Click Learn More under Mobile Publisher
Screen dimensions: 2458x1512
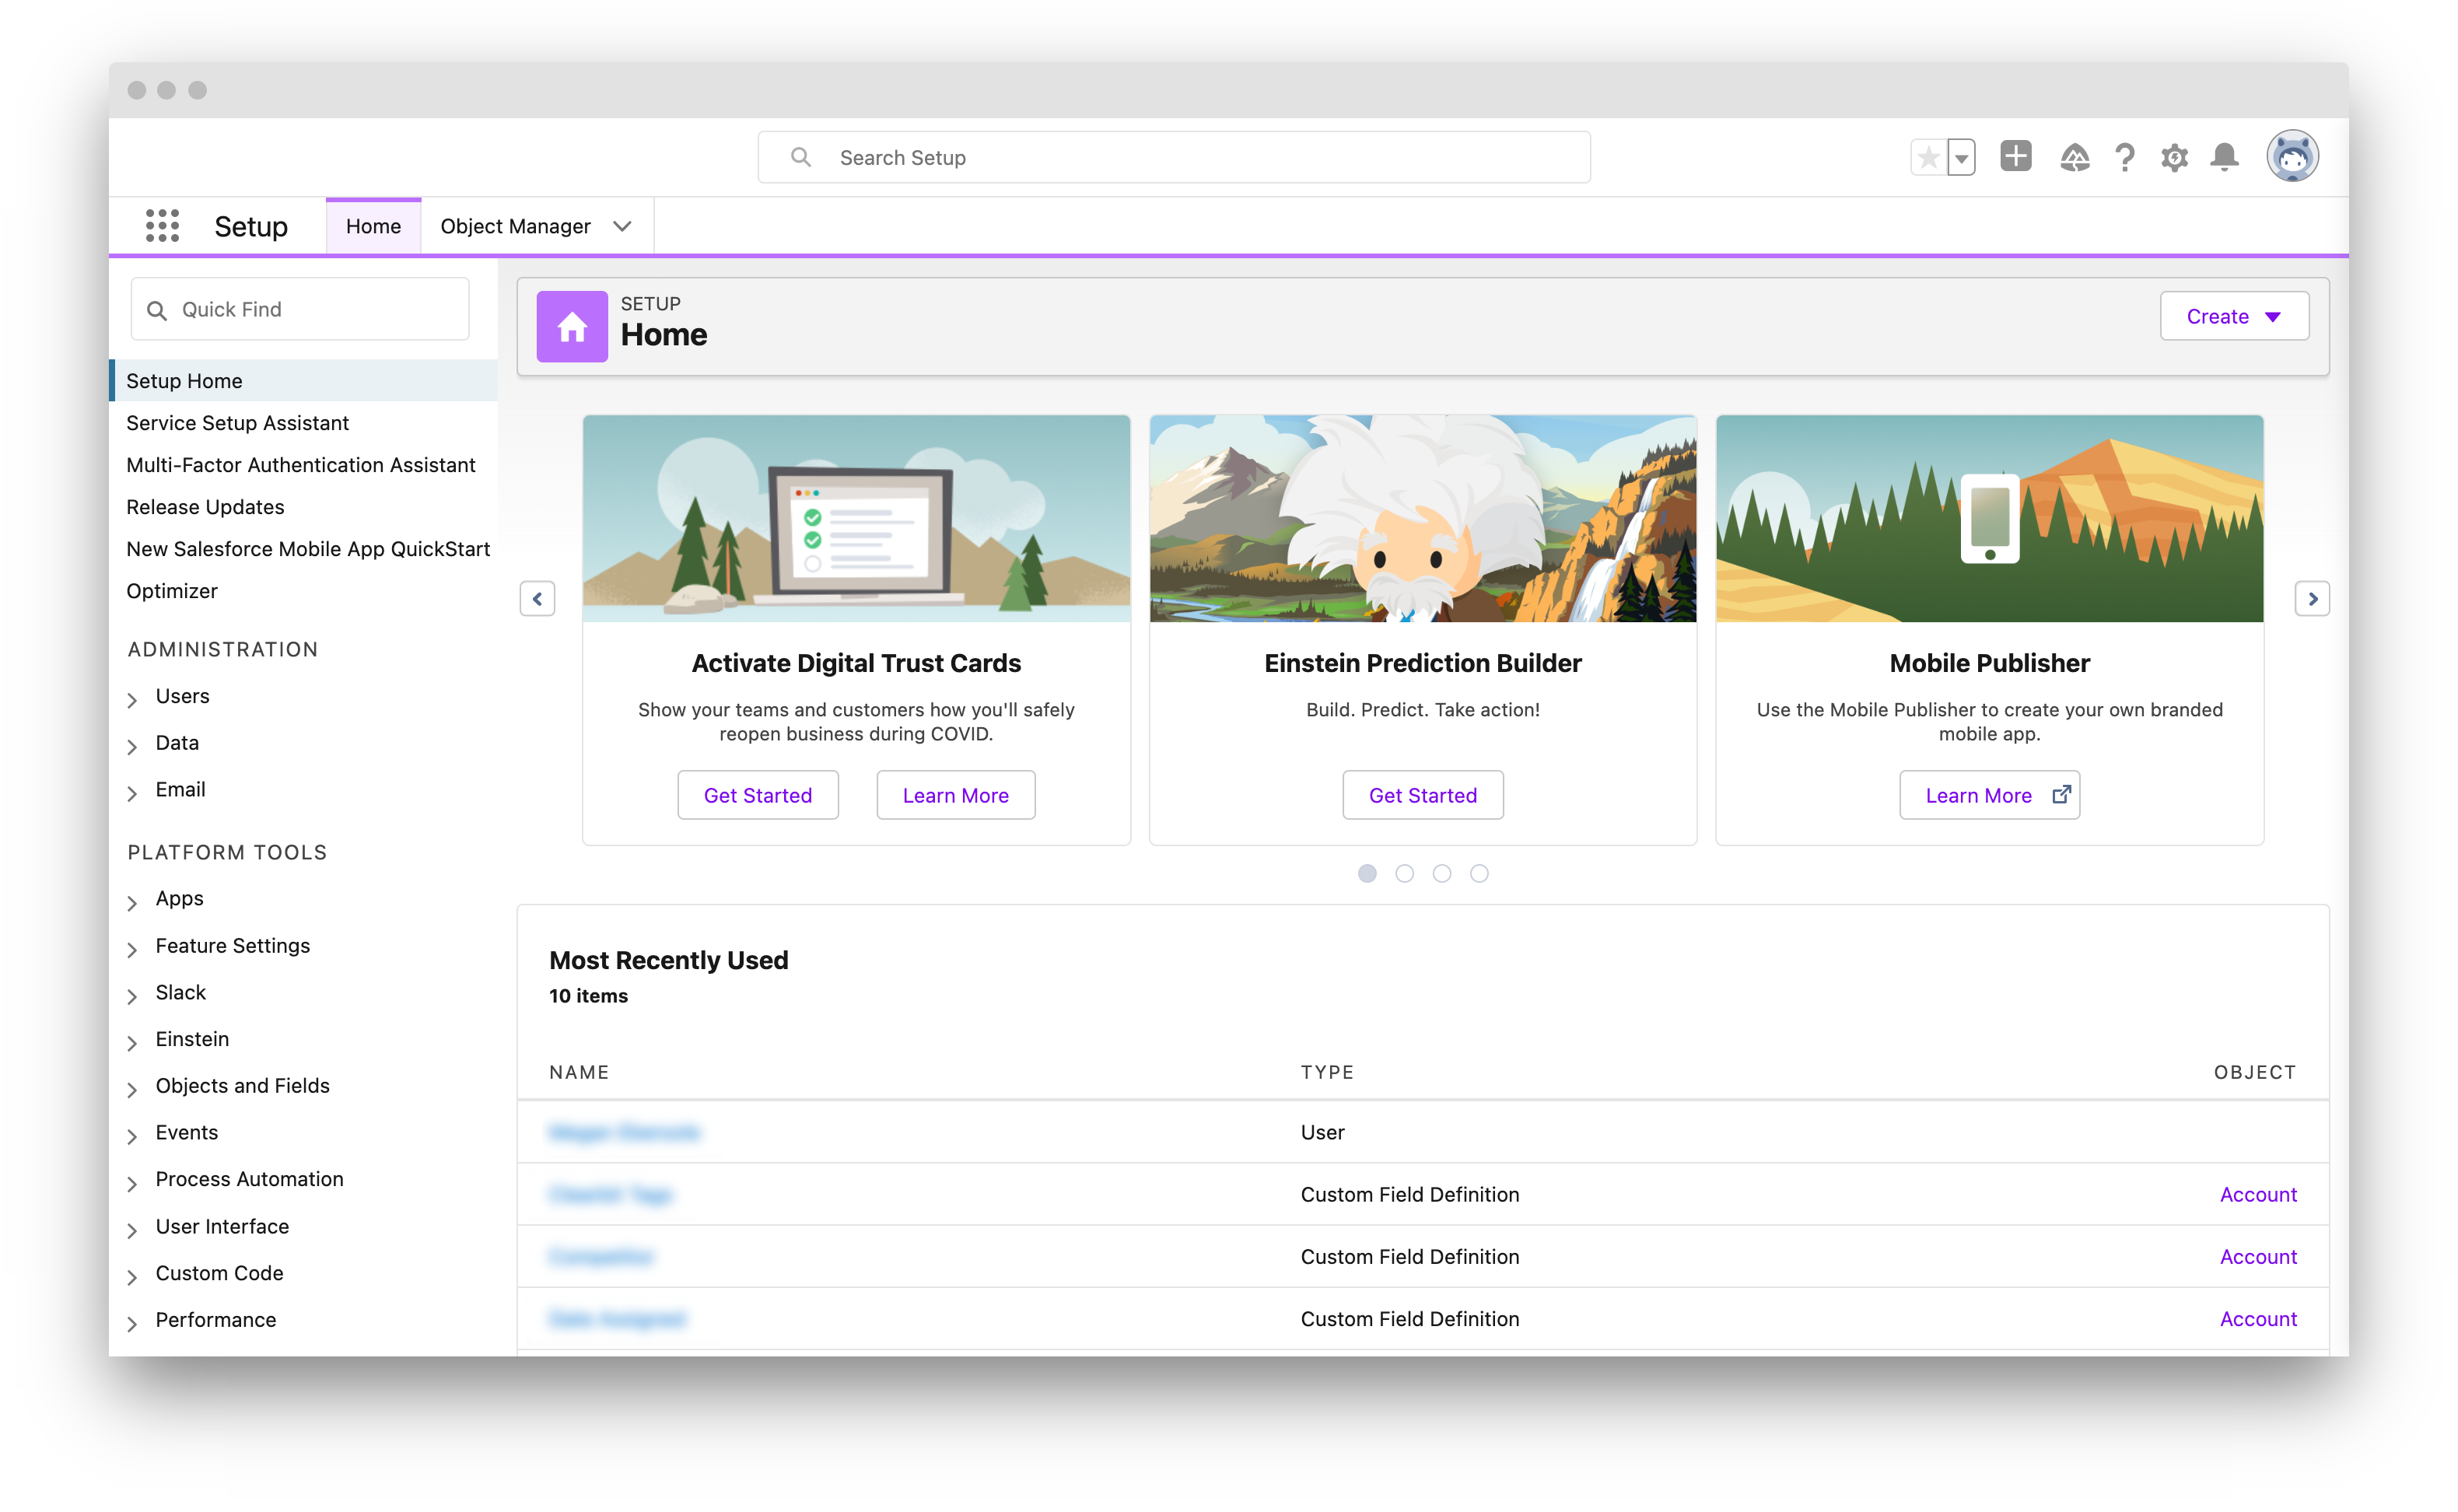click(x=1988, y=796)
